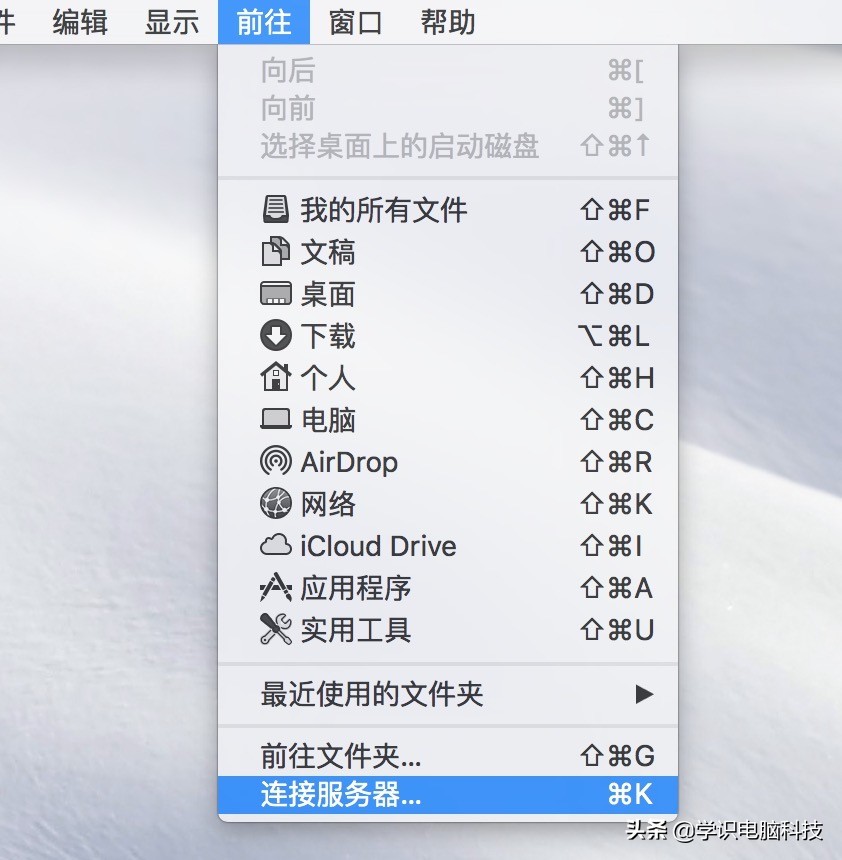Click the 电脑 computer icon
Image resolution: width=842 pixels, height=860 pixels.
click(275, 419)
